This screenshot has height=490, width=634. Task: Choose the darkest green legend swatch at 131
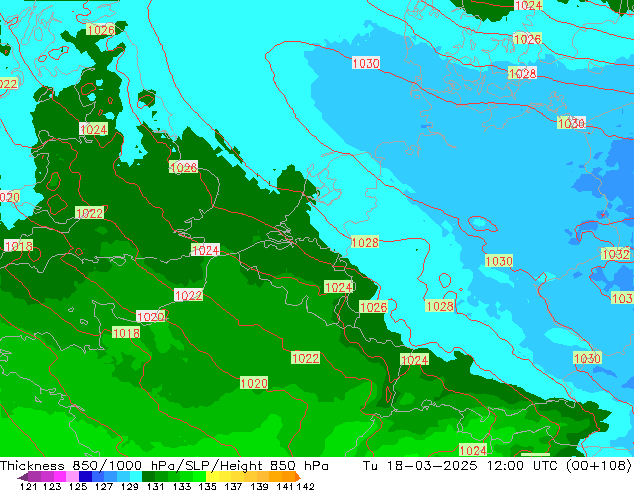coord(149,476)
